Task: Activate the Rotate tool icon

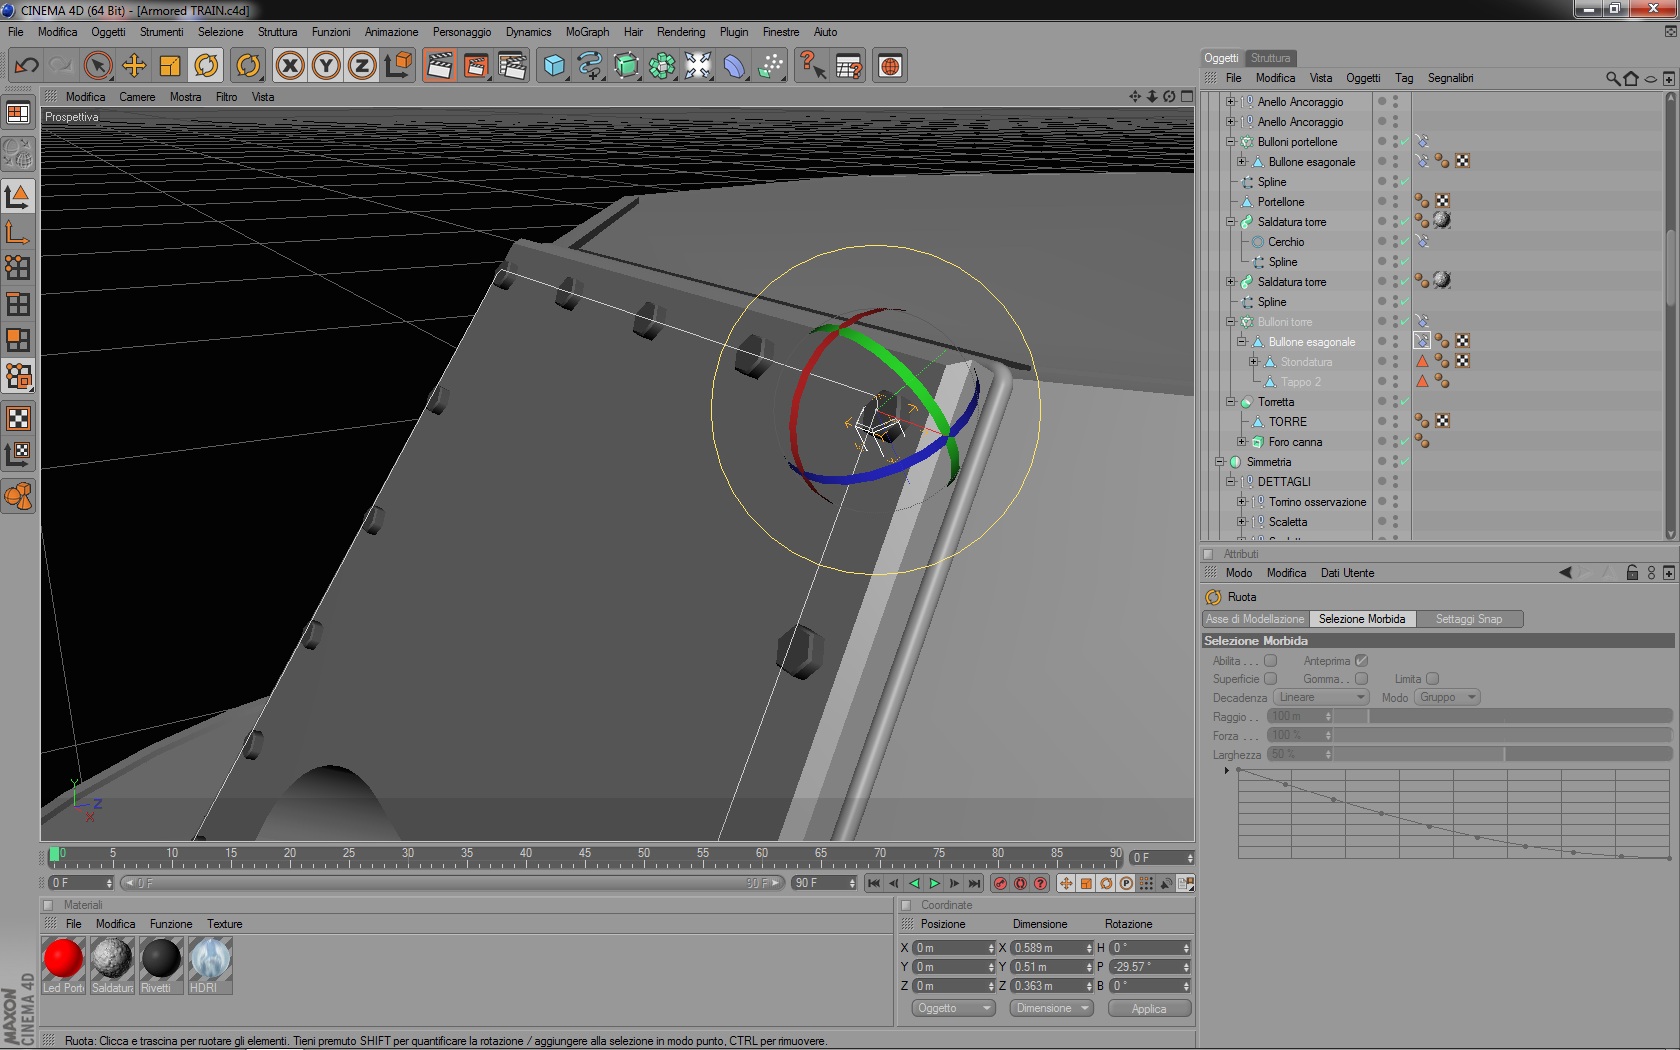Action: point(206,66)
